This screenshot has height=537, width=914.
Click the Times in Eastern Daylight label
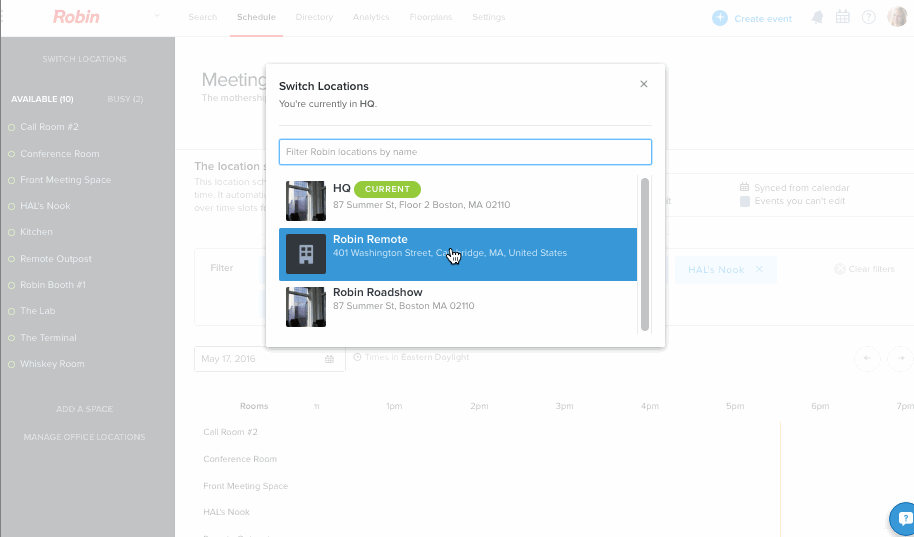click(x=417, y=357)
